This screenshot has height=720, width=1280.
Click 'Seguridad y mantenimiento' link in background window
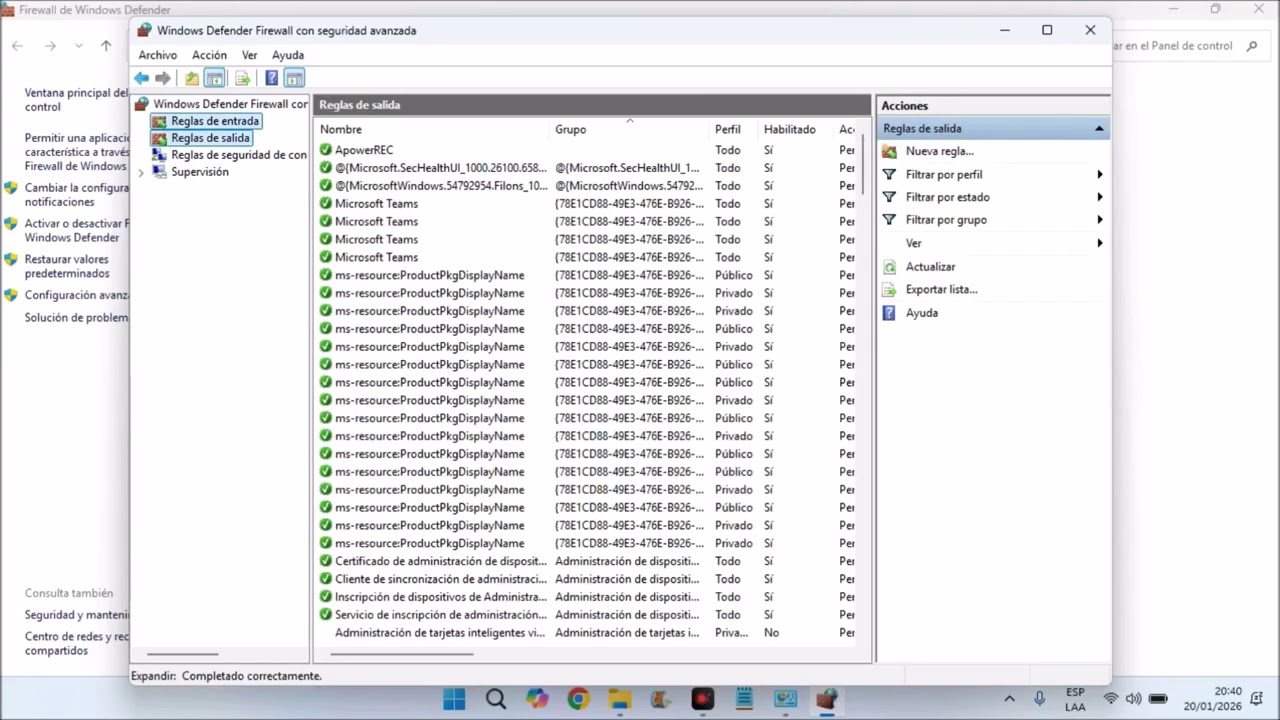tap(76, 615)
